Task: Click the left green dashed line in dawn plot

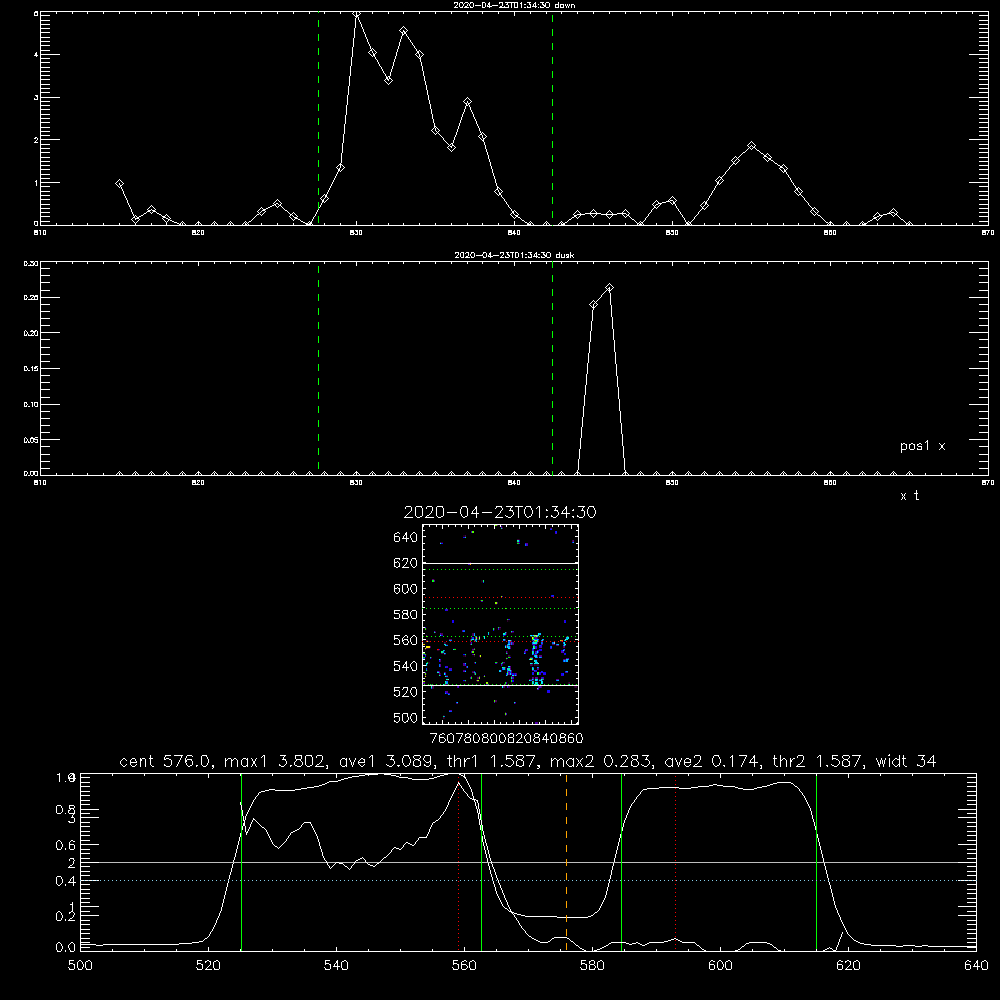Action: point(318,118)
